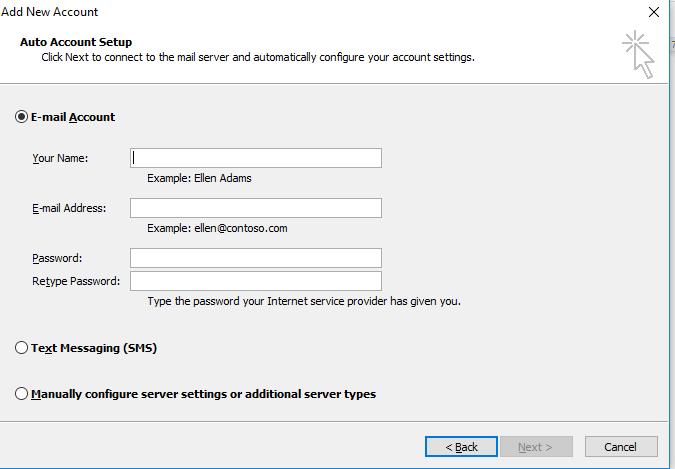Click the 'Example: Ellen Adams' hint text

[x=199, y=178]
